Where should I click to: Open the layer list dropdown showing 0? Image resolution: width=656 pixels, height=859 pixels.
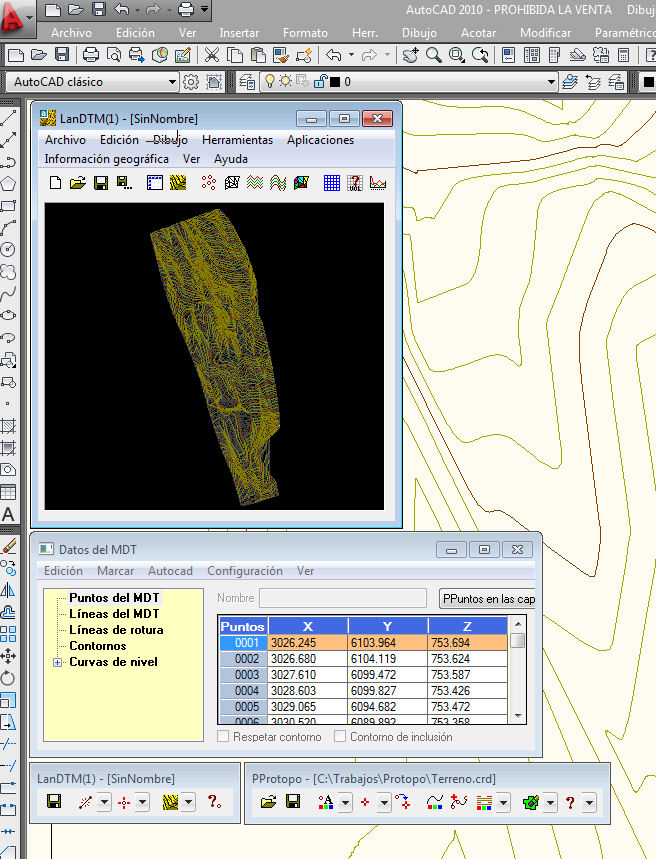click(551, 82)
